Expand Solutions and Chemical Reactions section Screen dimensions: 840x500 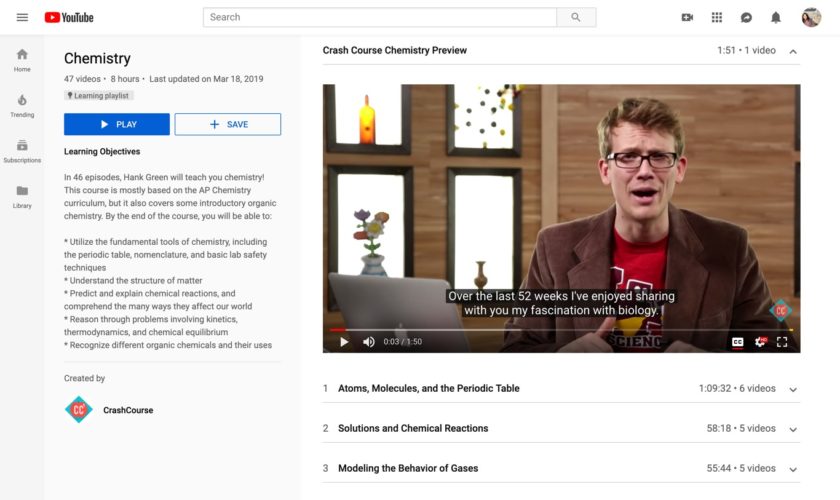[793, 429]
